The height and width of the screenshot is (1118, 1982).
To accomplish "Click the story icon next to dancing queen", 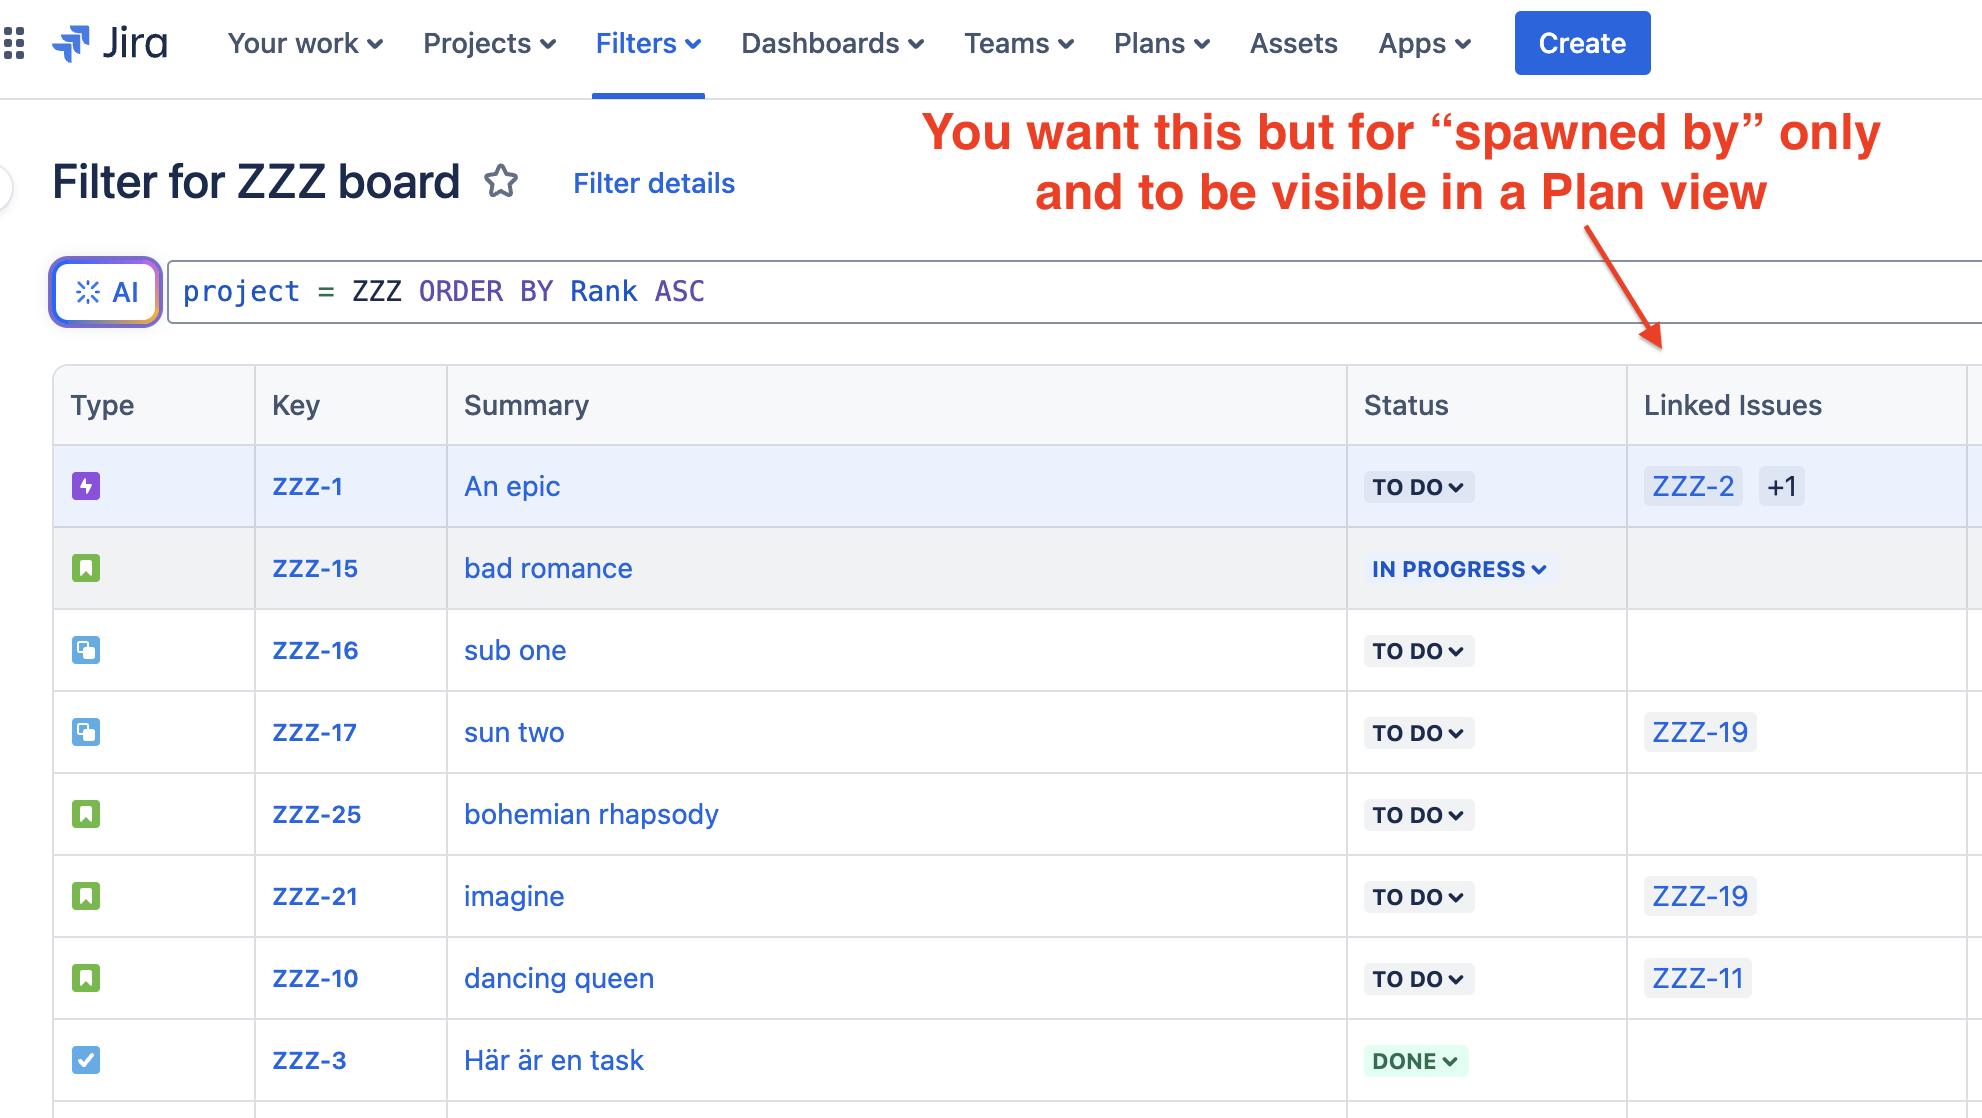I will [x=86, y=978].
